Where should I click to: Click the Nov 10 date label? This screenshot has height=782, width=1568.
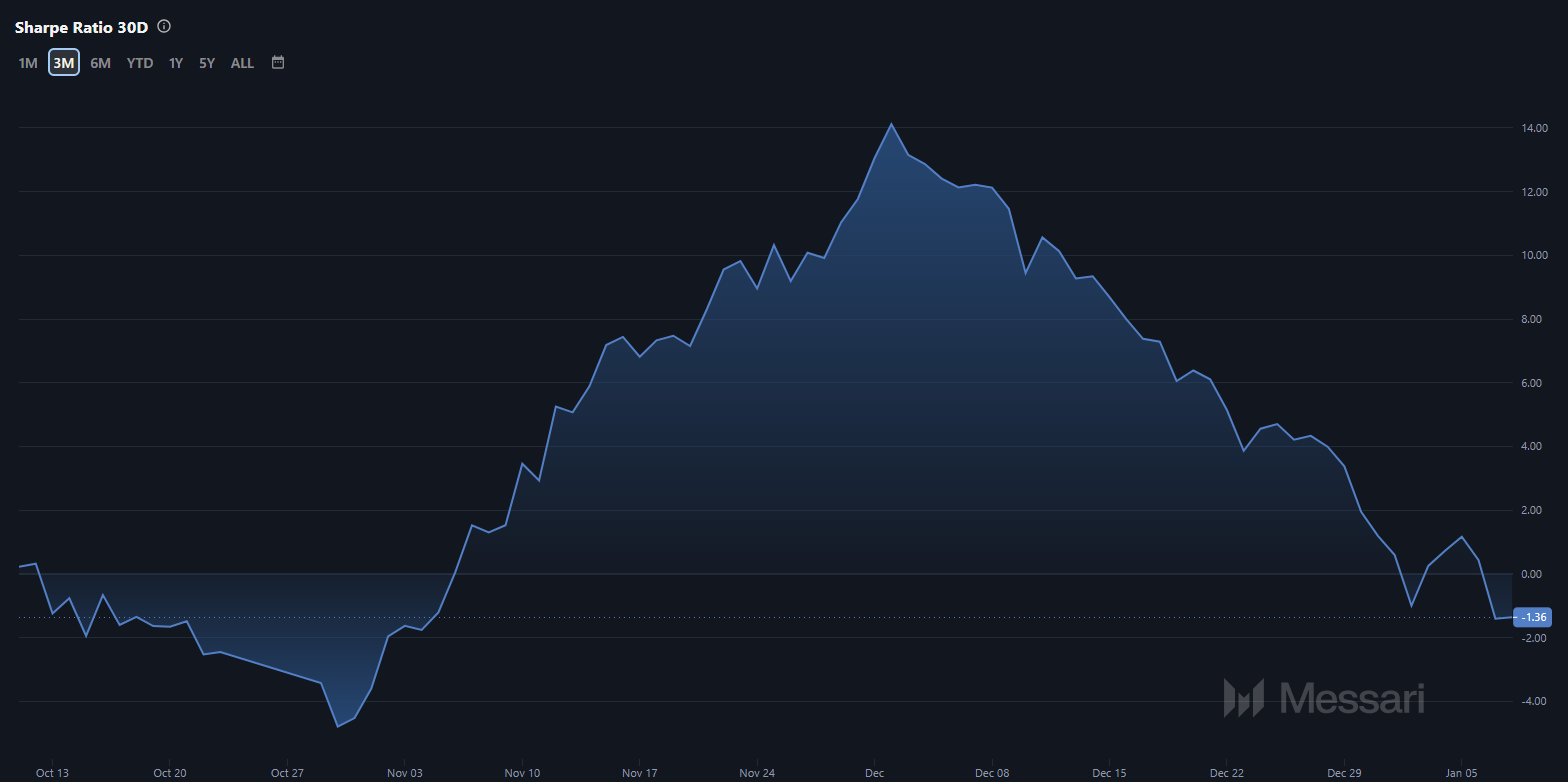pos(522,773)
